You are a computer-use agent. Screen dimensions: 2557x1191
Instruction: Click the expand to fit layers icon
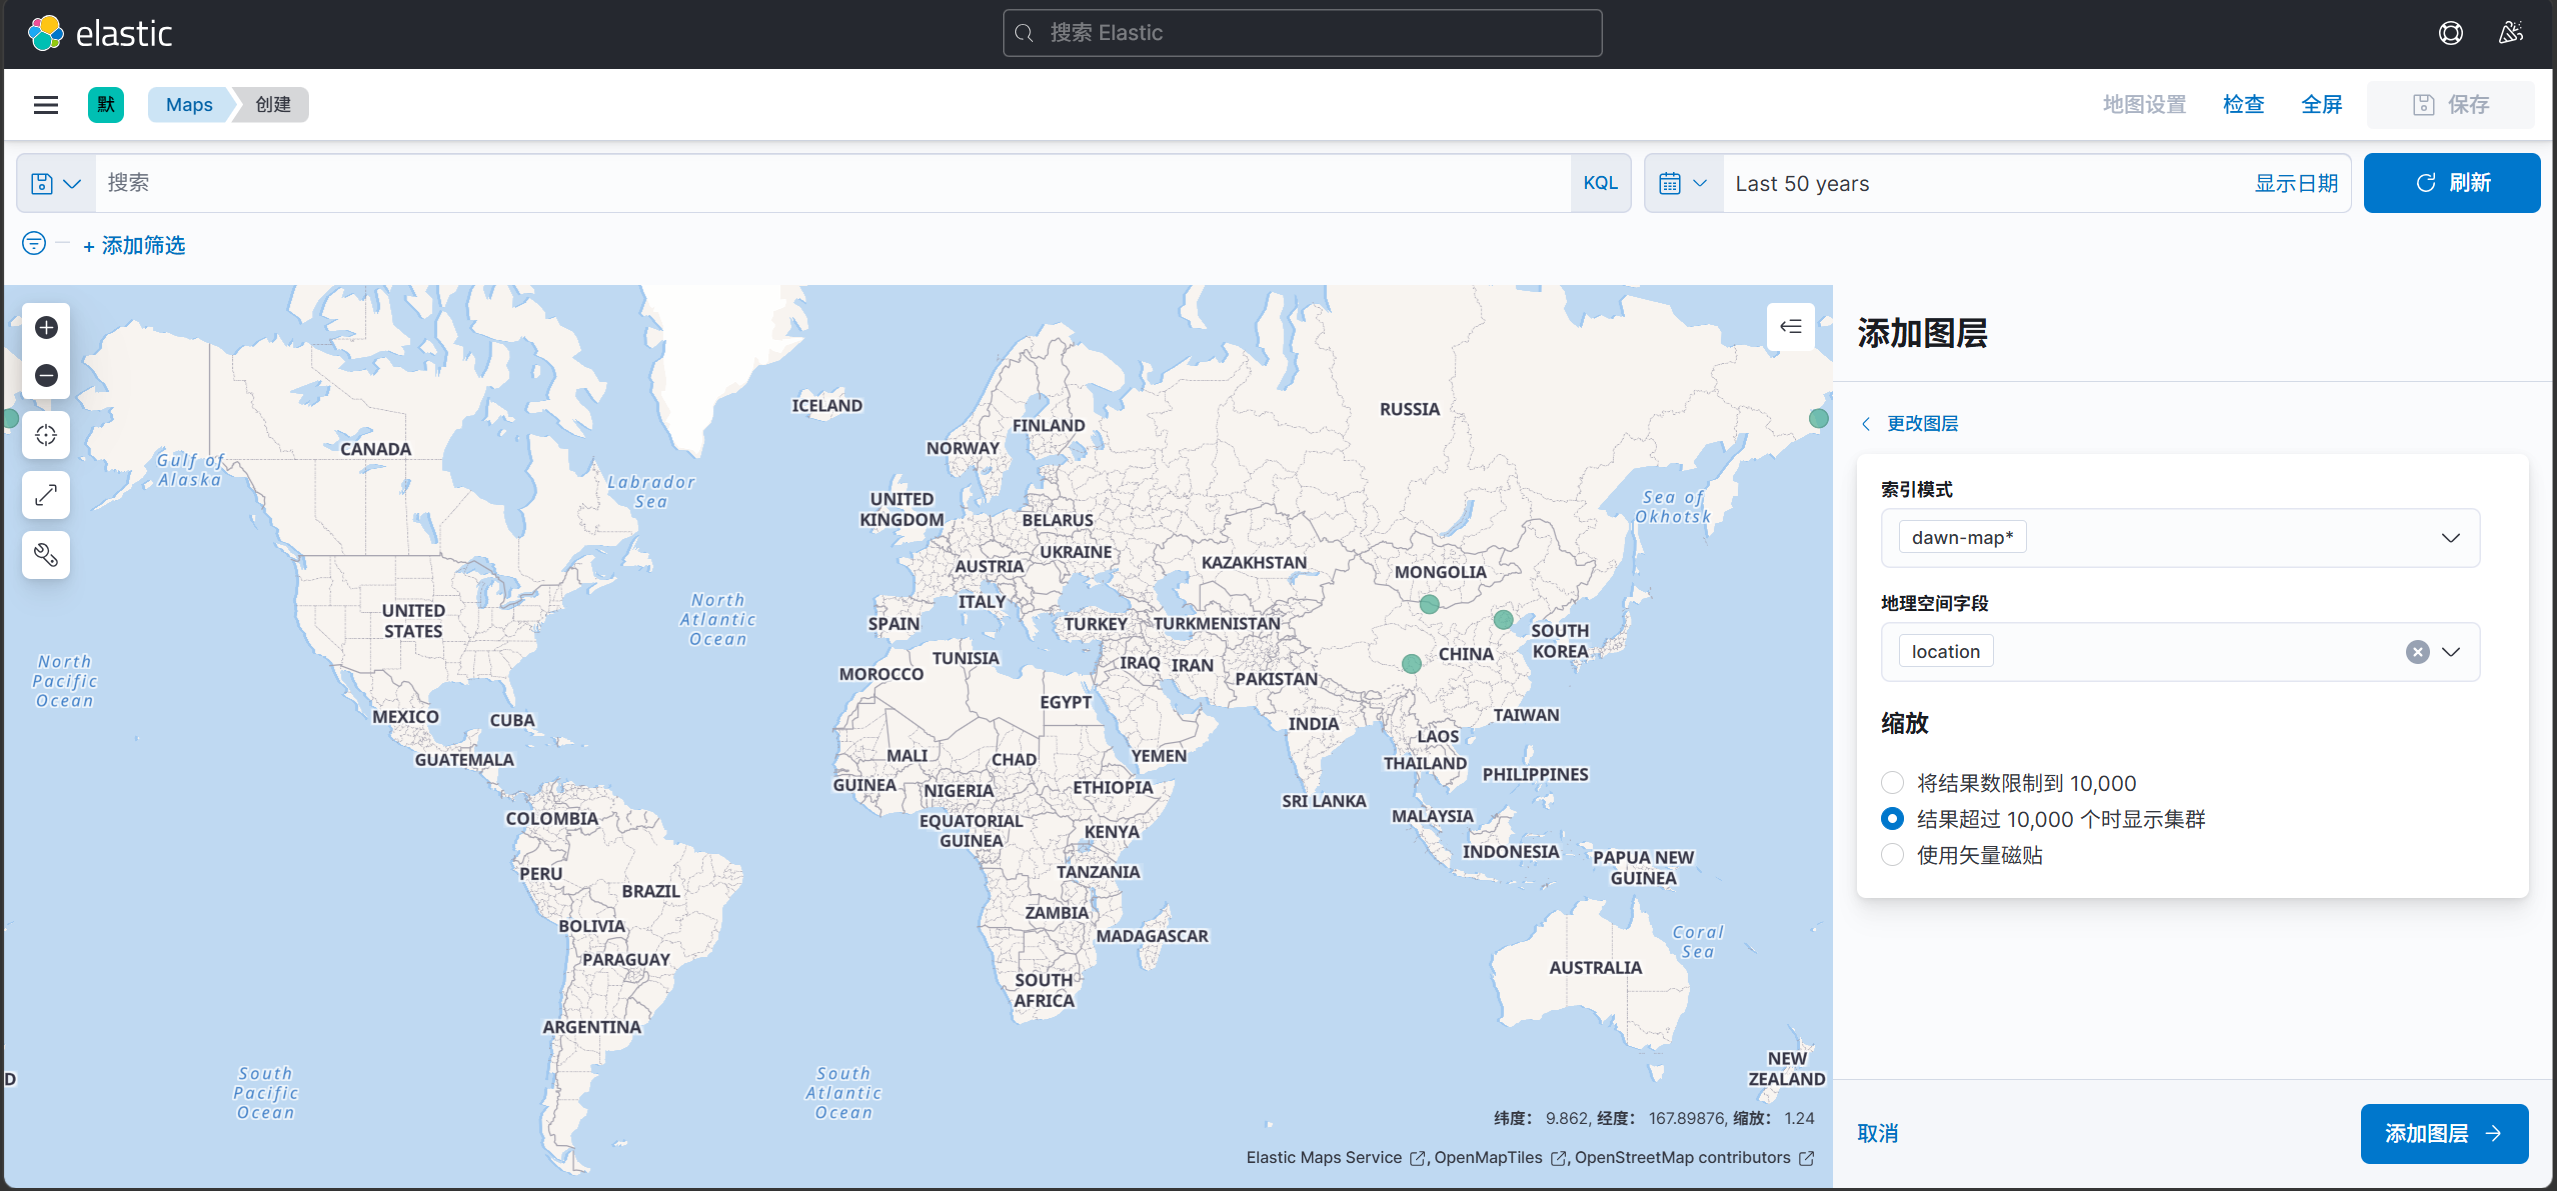[x=46, y=495]
